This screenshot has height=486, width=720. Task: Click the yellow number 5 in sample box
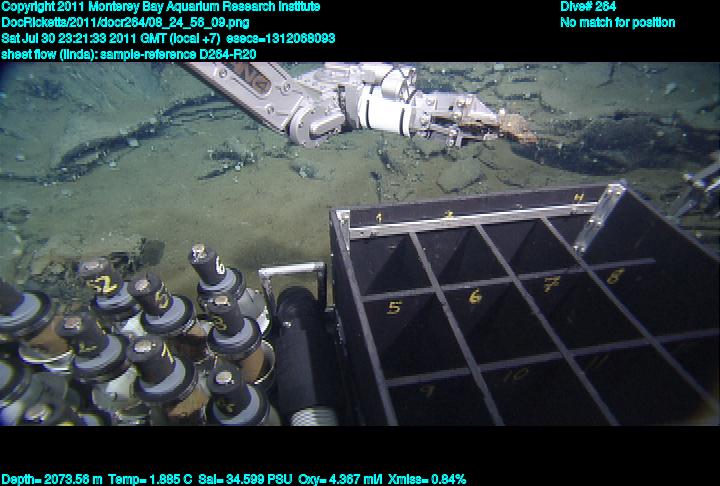pyautogui.click(x=394, y=307)
